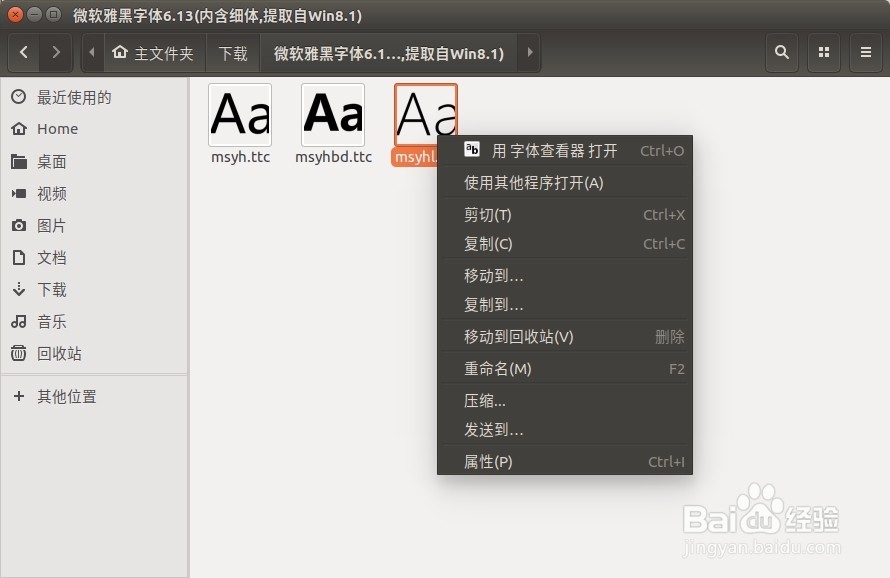The image size is (890, 578).
Task: Click the Home house icon in sidebar
Action: [x=19, y=129]
